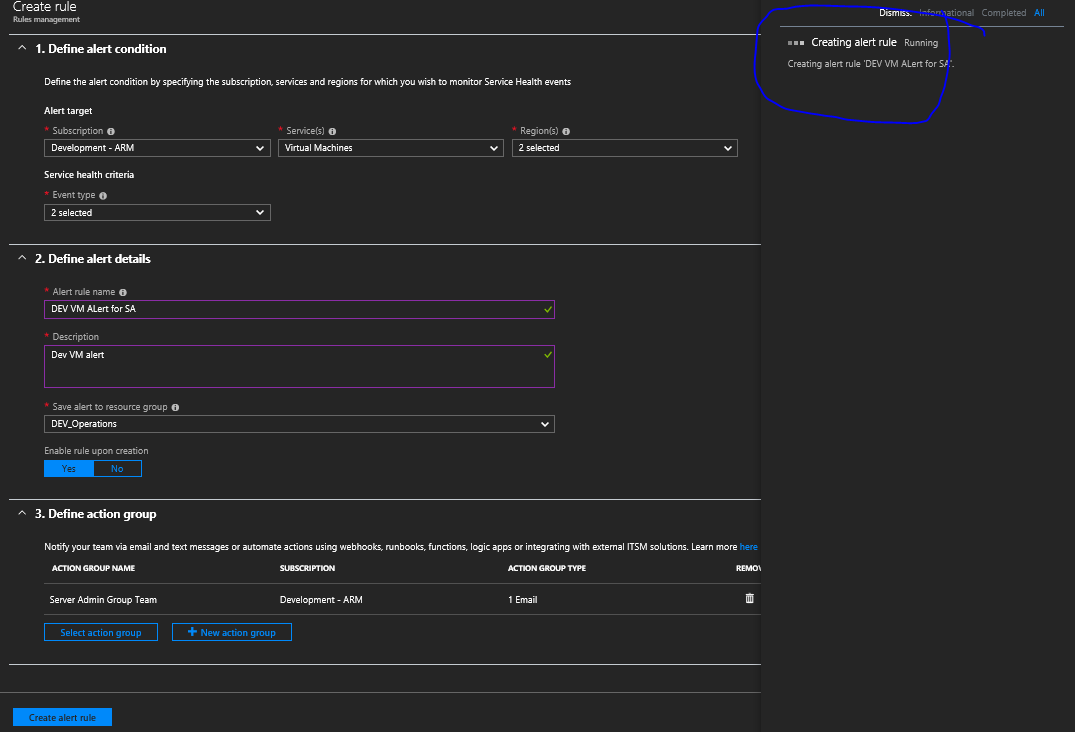Click the Create alert rule button
Viewport: 1075px width, 732px height.
point(62,717)
